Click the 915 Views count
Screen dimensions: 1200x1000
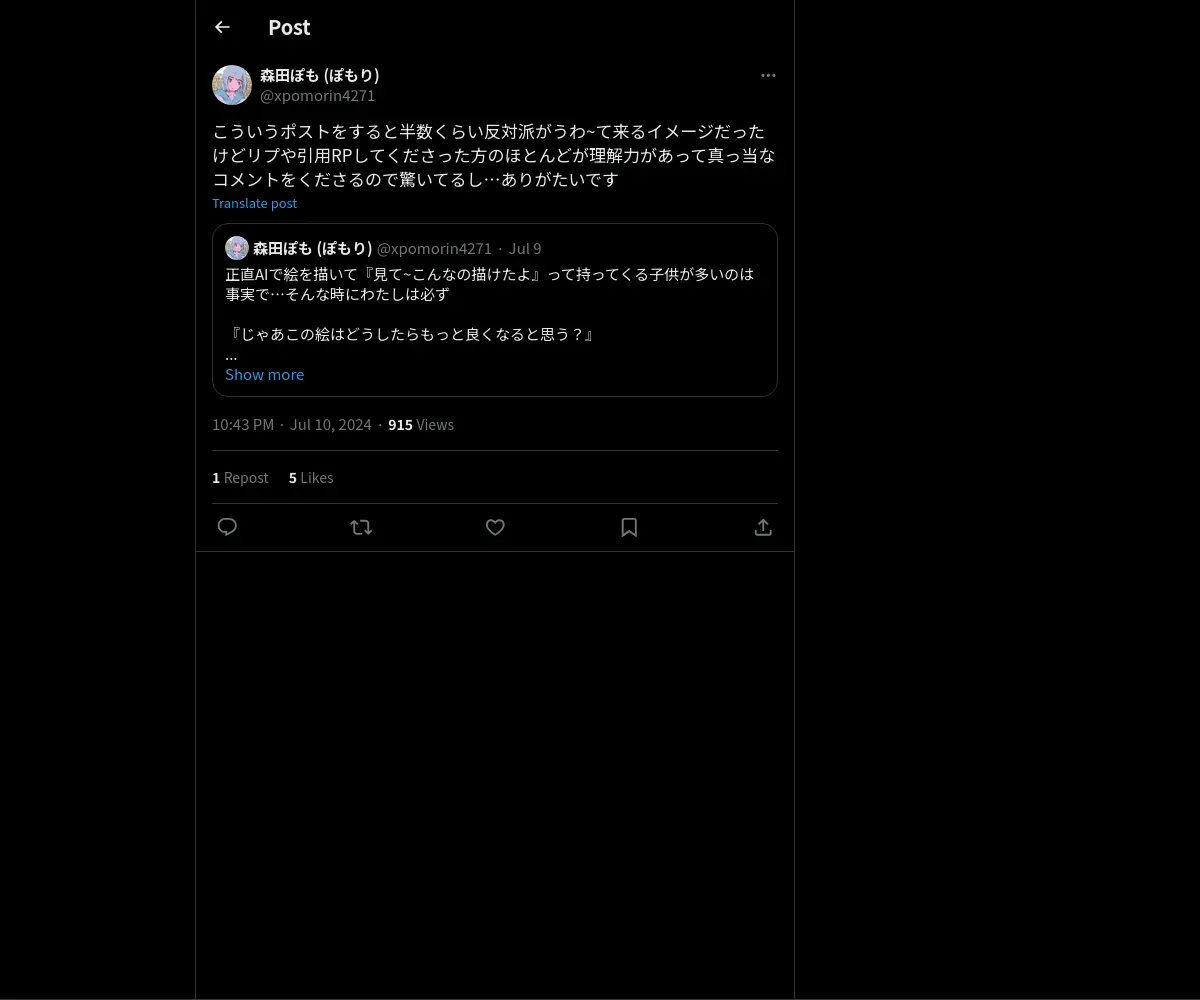(x=421, y=425)
